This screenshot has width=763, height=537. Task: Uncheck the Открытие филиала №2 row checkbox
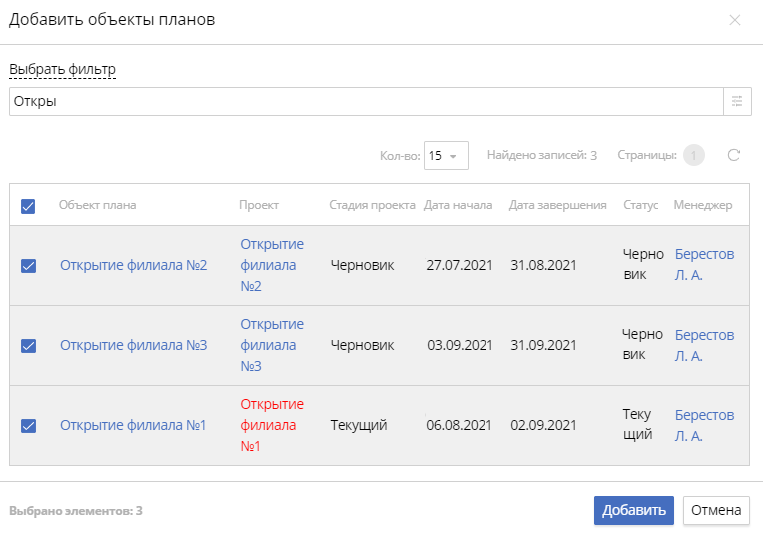[28, 266]
